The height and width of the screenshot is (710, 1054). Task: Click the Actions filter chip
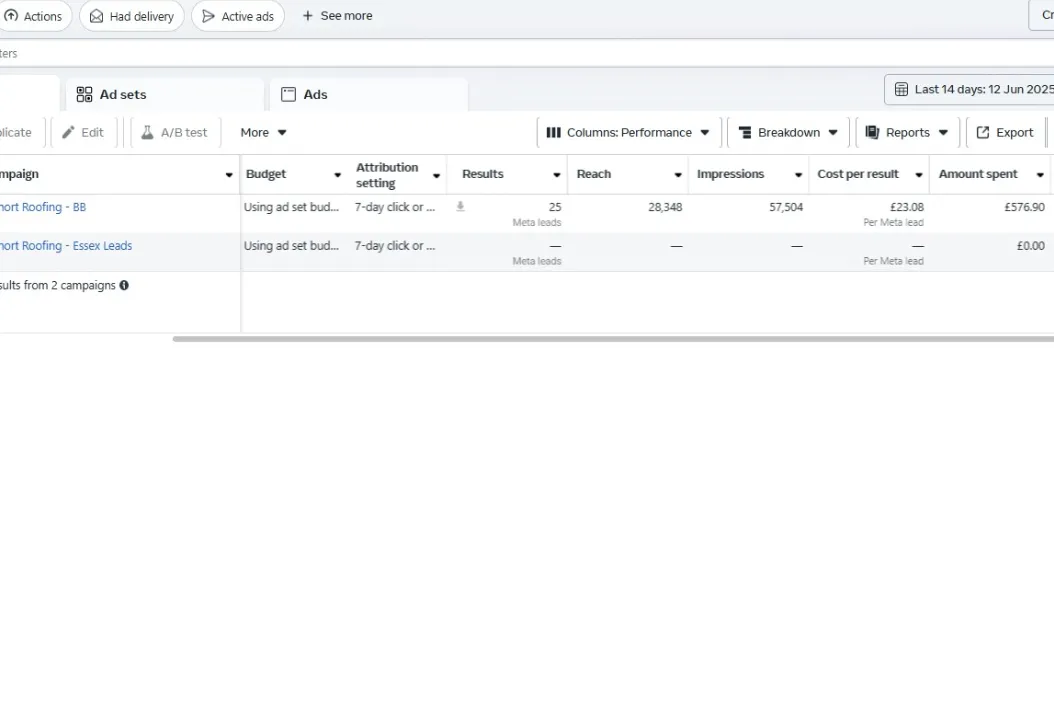pos(35,16)
